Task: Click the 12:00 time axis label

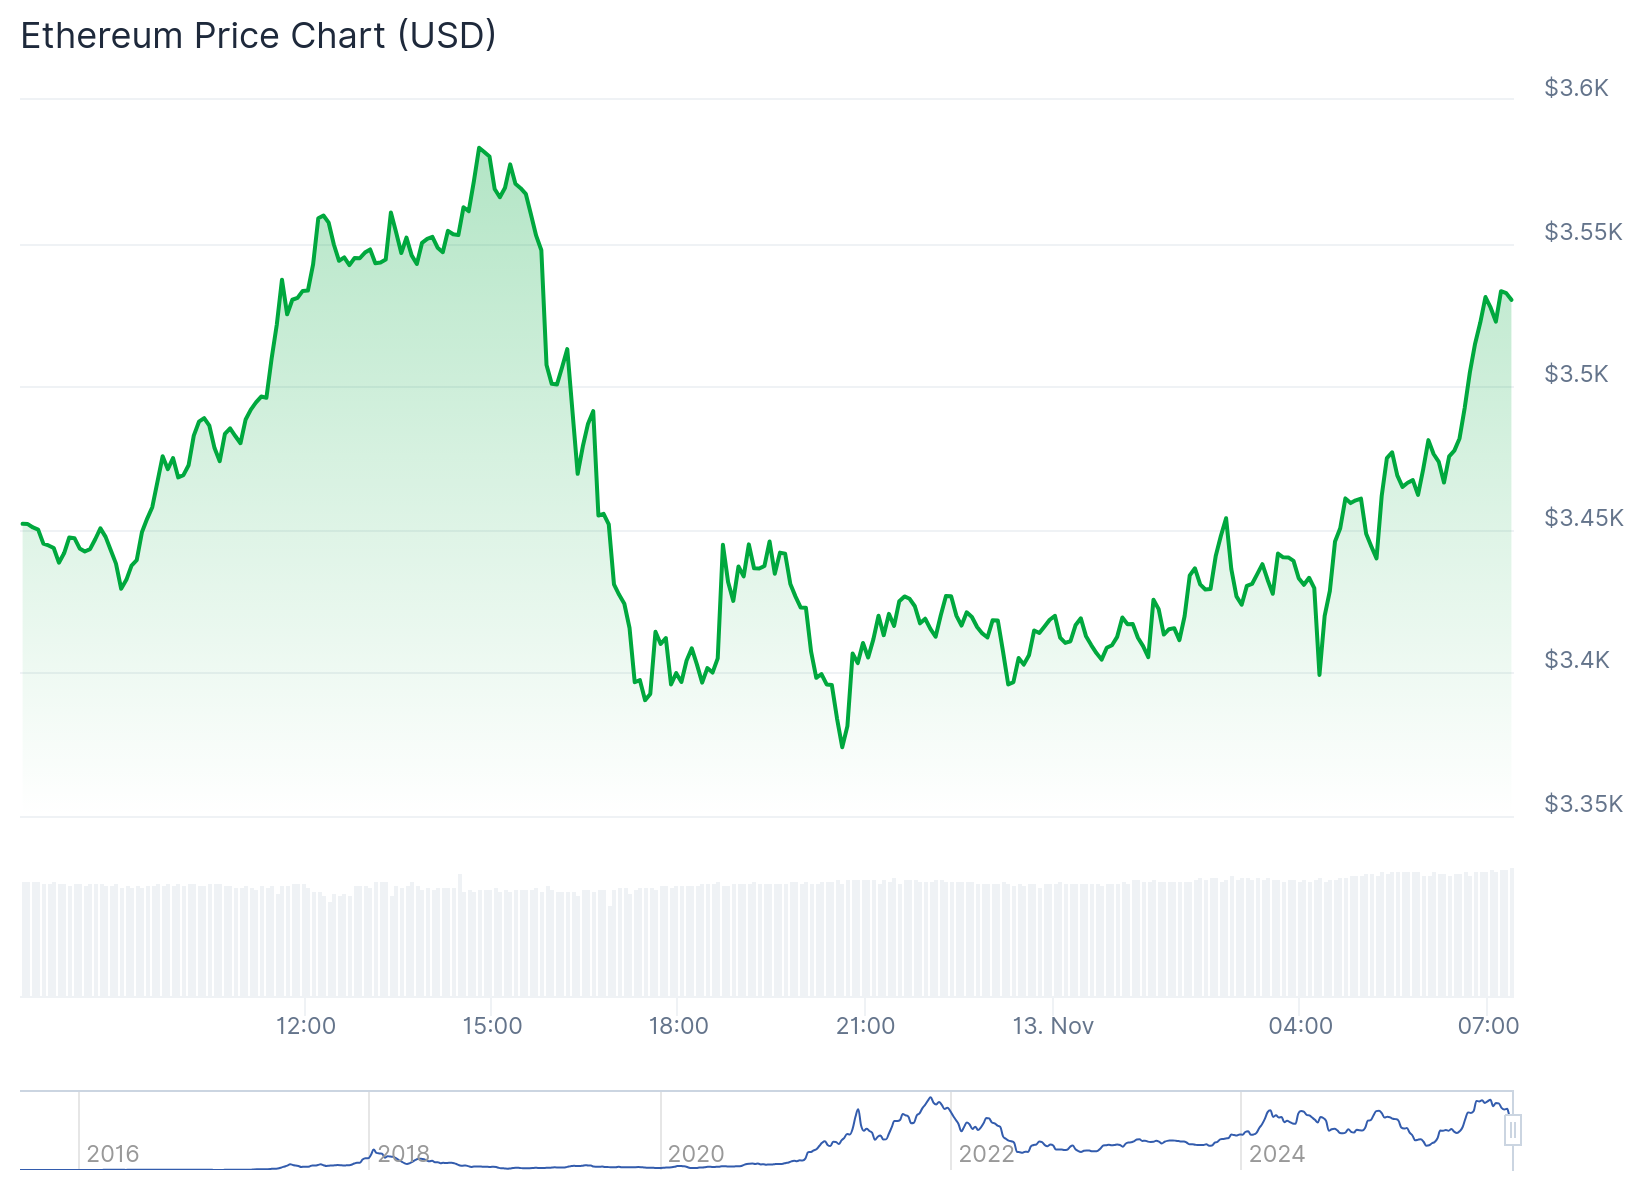Action: pos(306,1026)
